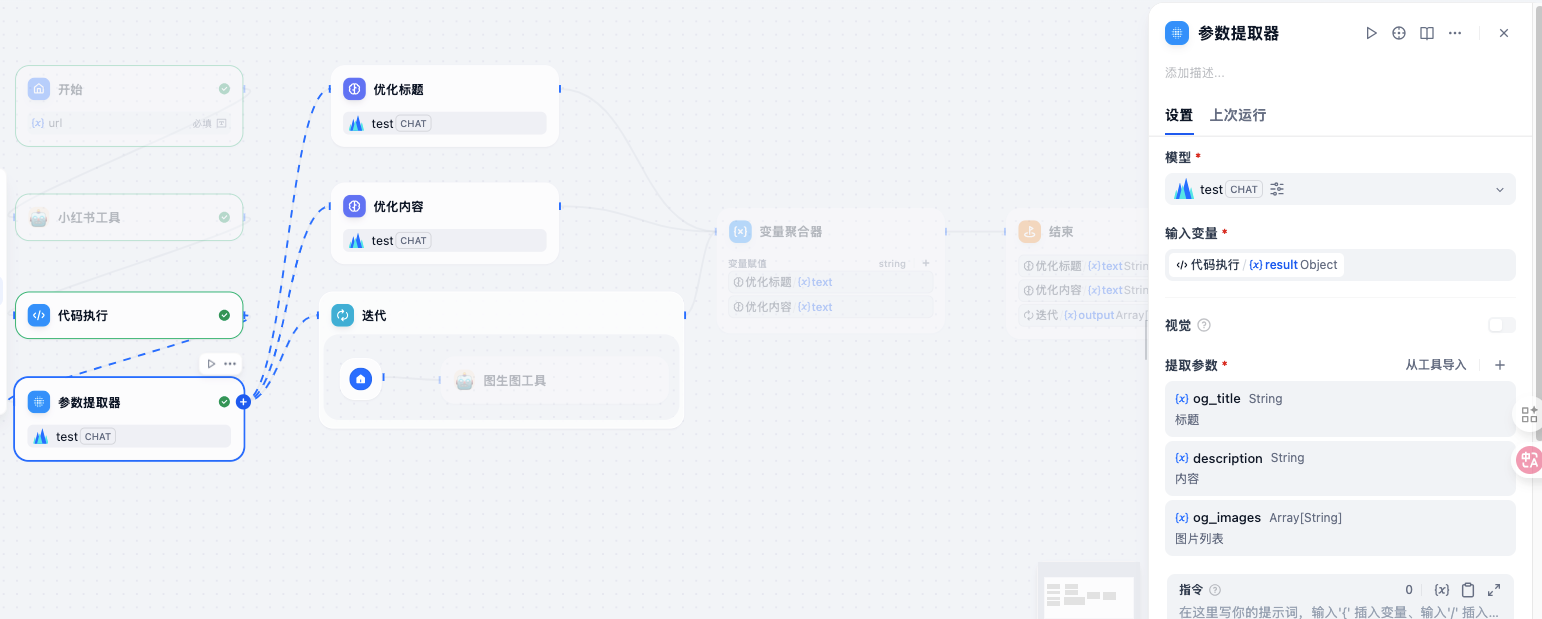The image size is (1542, 619).
Task: Click the model dropdown chevron arrow
Action: (1499, 190)
